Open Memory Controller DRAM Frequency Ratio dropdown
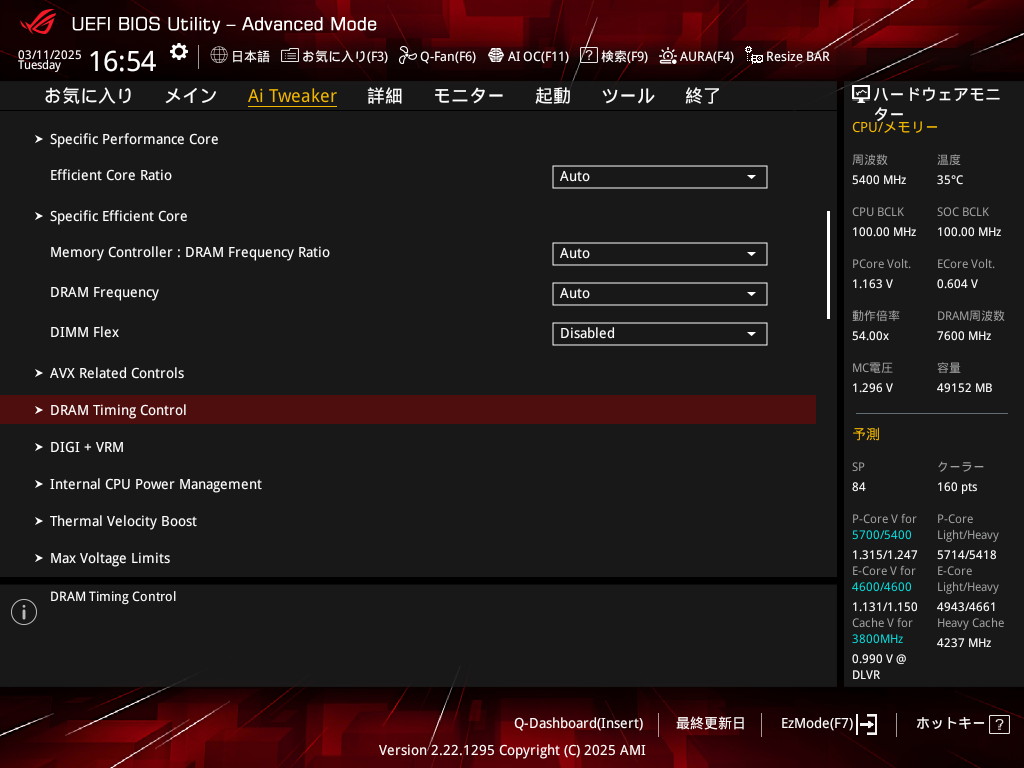This screenshot has width=1024, height=768. [660, 253]
